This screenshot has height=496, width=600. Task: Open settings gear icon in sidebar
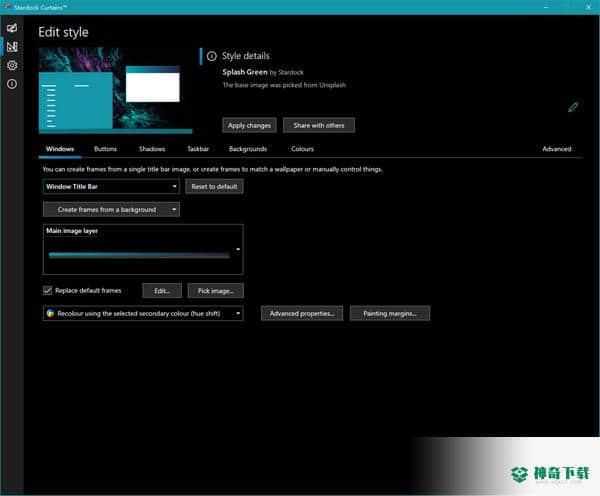coord(12,65)
